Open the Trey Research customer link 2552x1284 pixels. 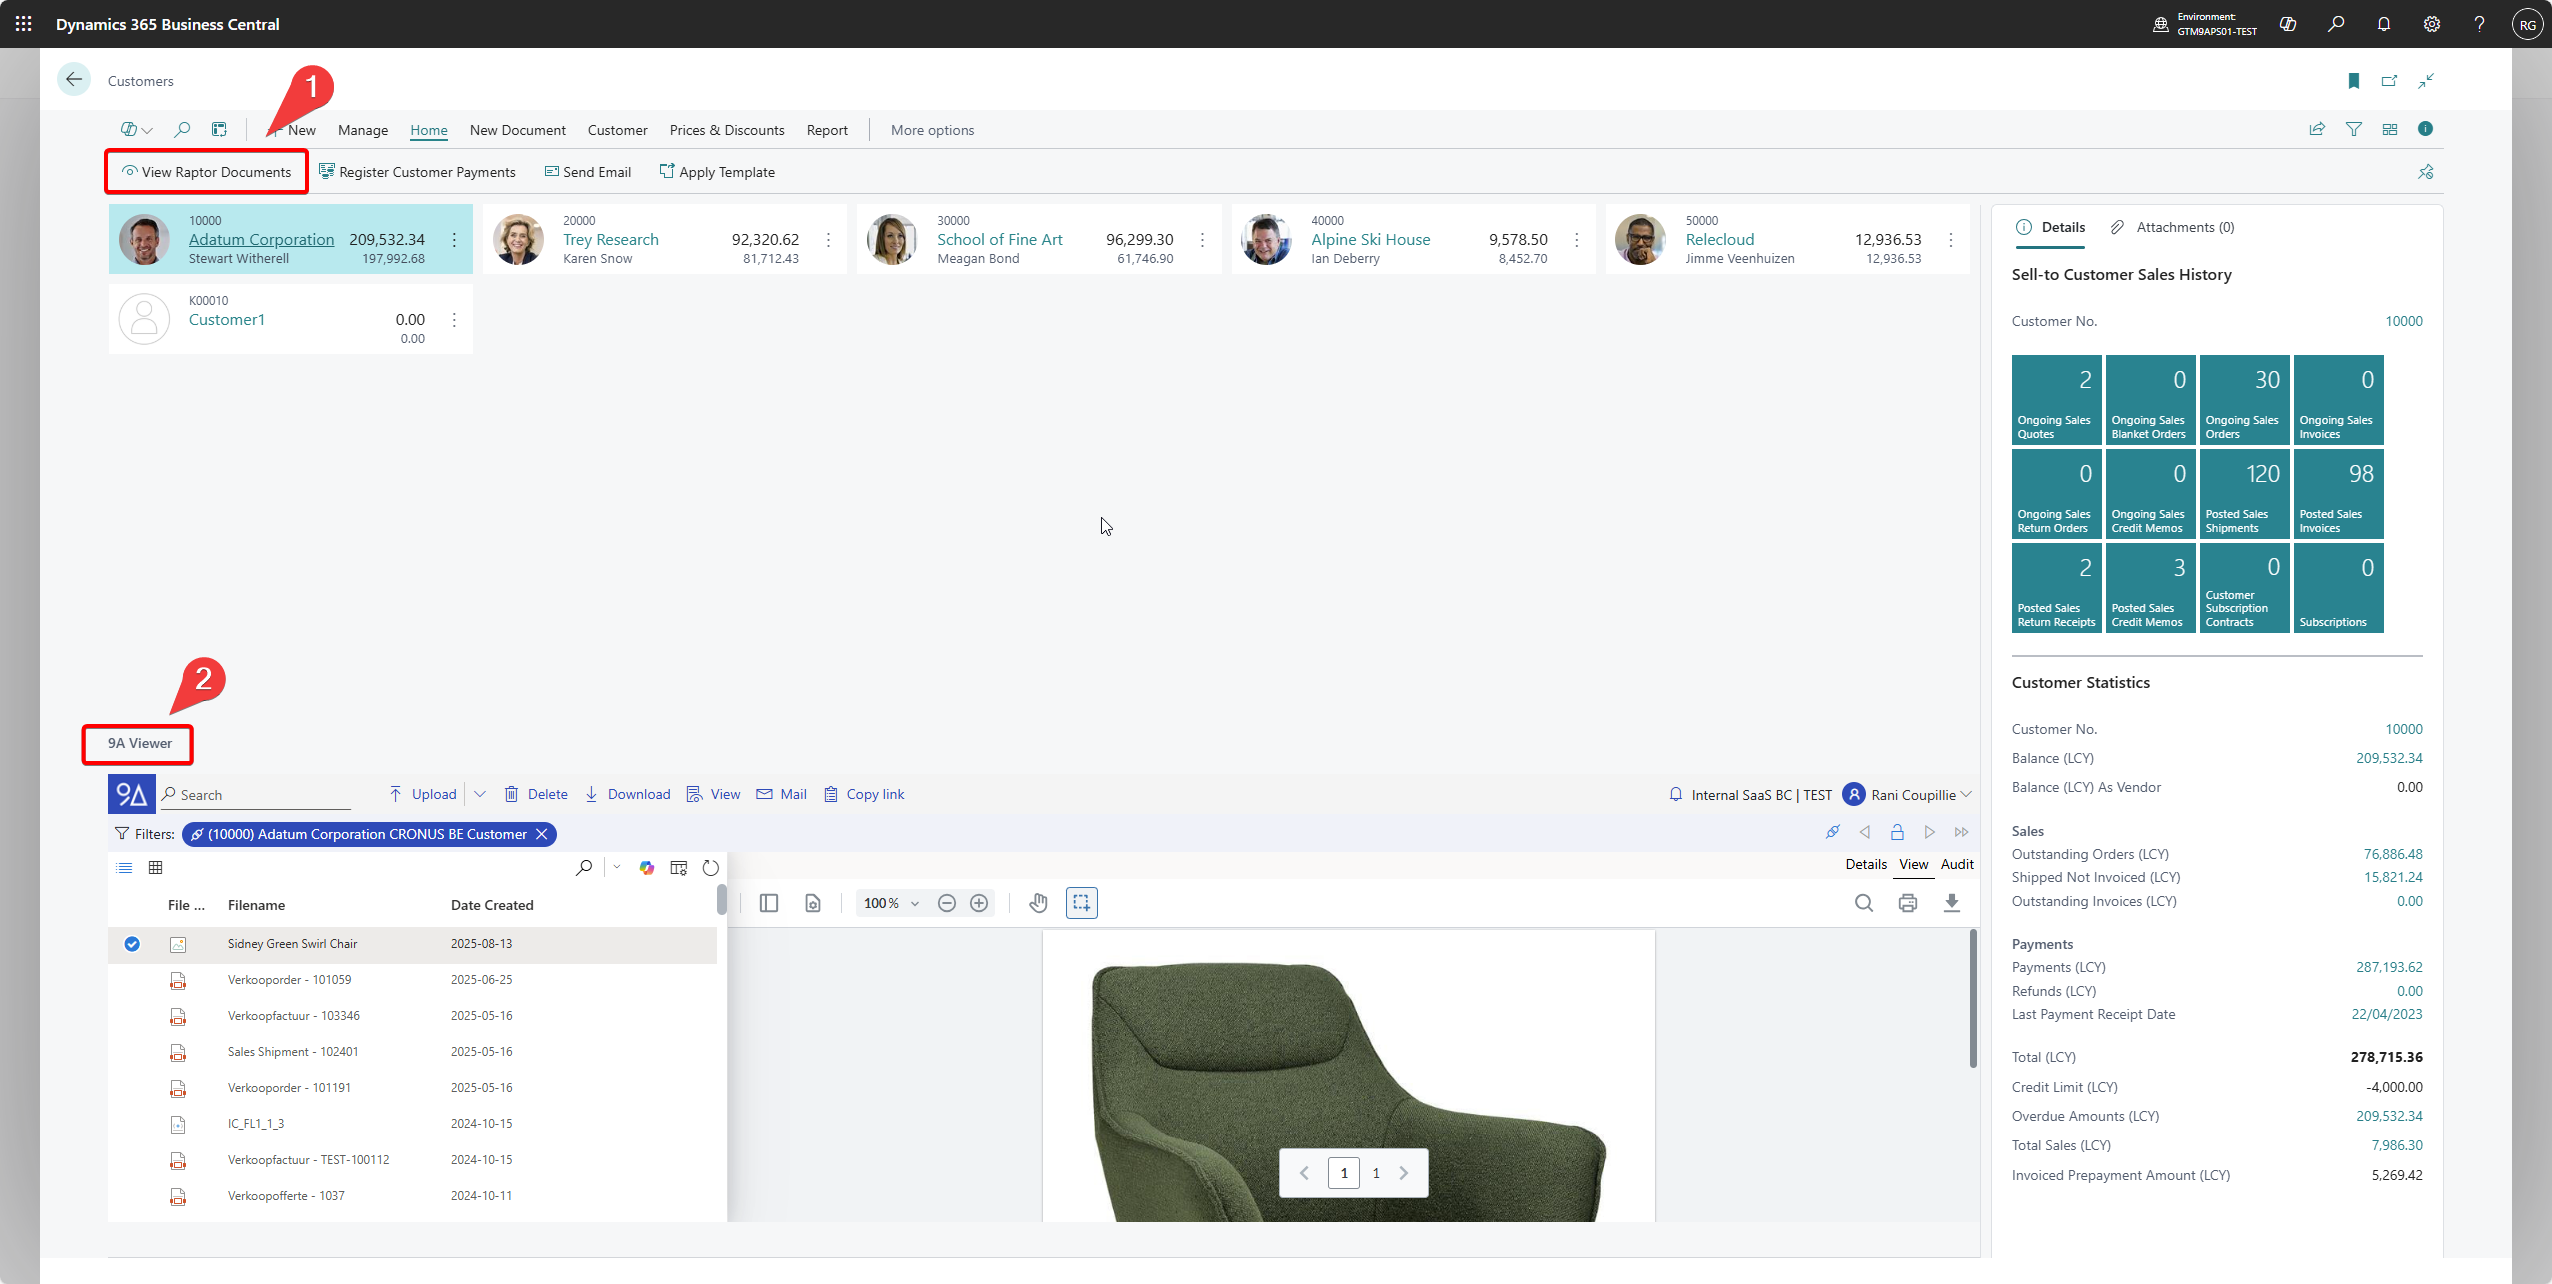click(x=610, y=239)
